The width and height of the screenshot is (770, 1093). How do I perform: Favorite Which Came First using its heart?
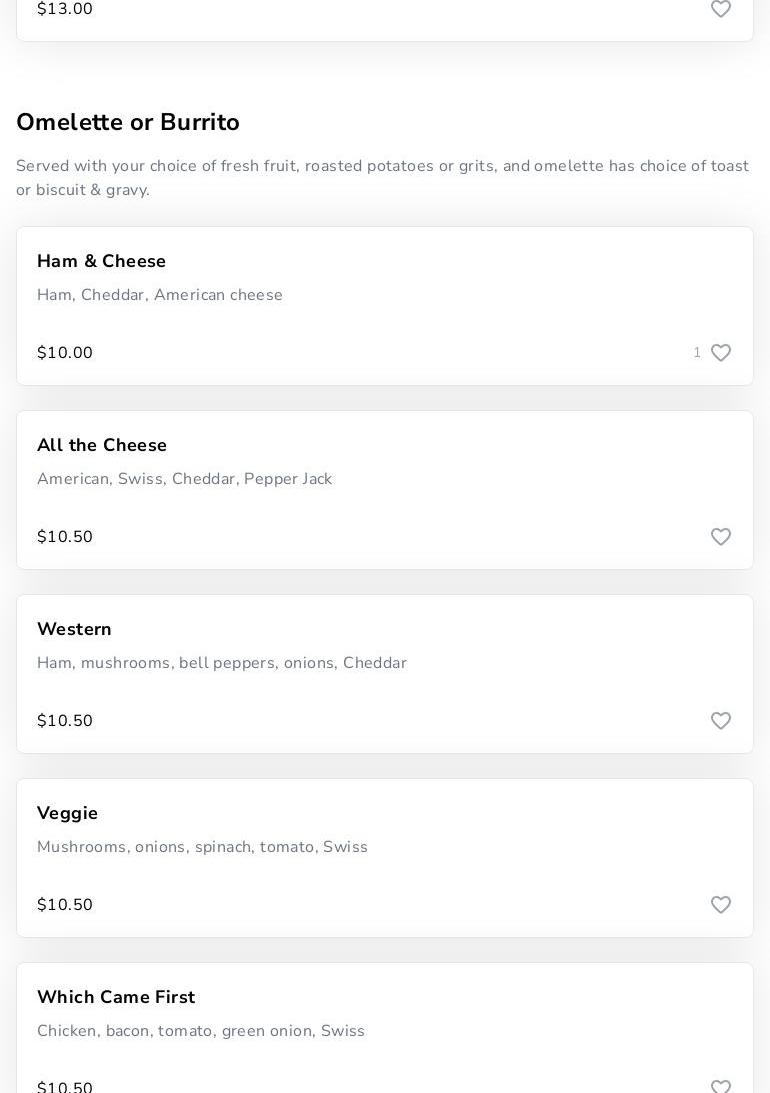tap(721, 1086)
